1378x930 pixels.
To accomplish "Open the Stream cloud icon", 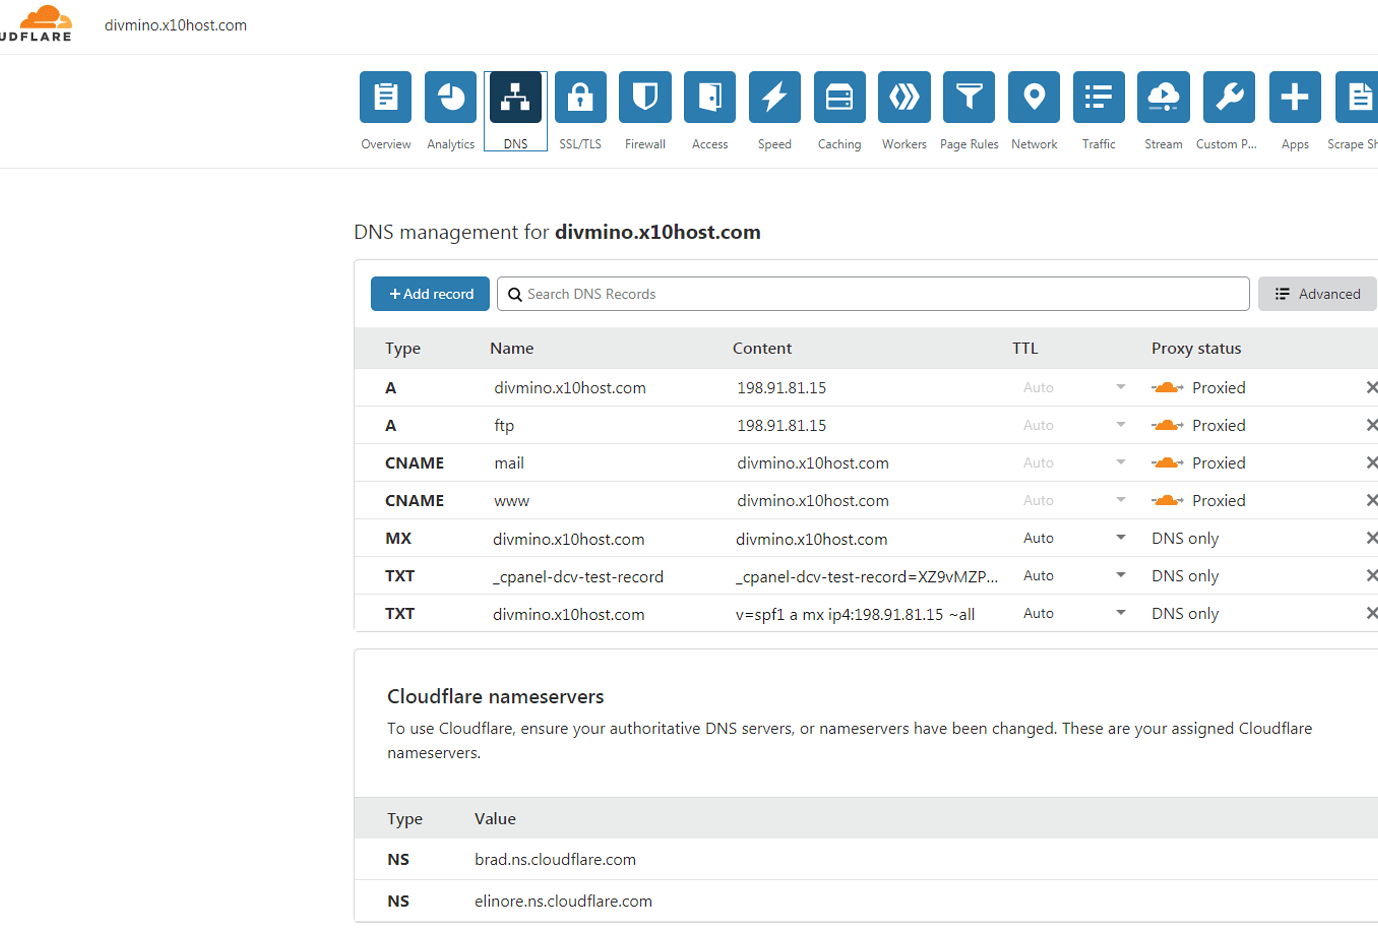I will tap(1164, 97).
